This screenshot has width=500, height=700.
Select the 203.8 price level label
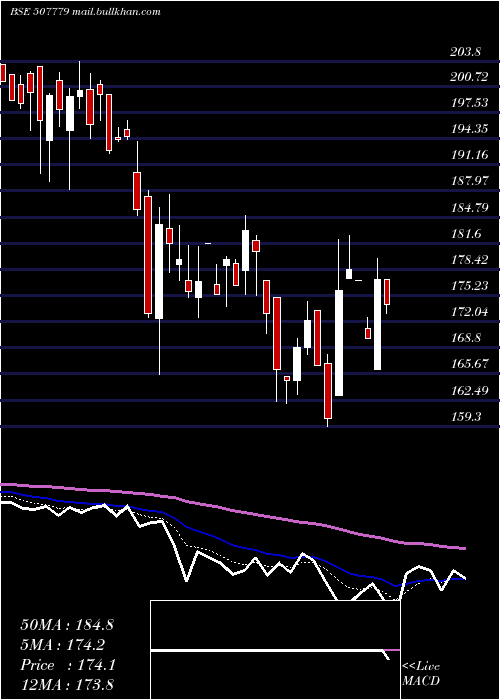(466, 52)
